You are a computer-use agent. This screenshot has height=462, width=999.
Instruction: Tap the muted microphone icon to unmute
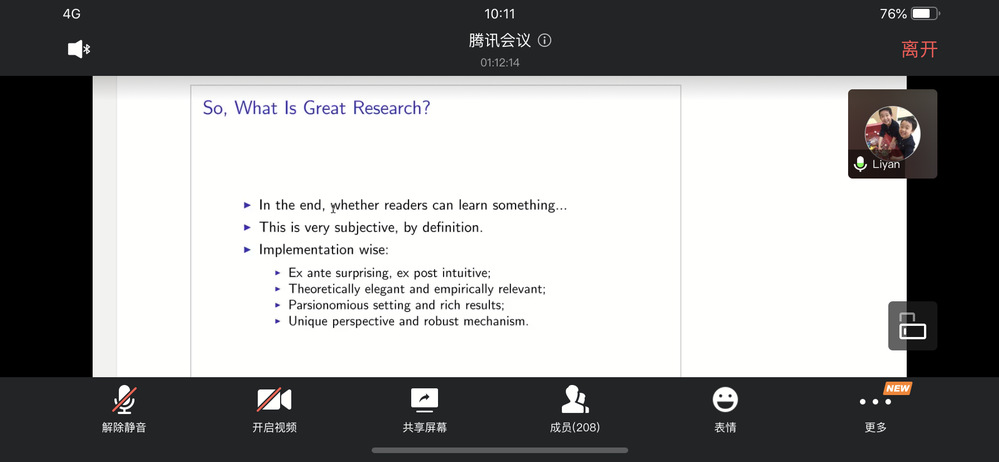click(125, 400)
